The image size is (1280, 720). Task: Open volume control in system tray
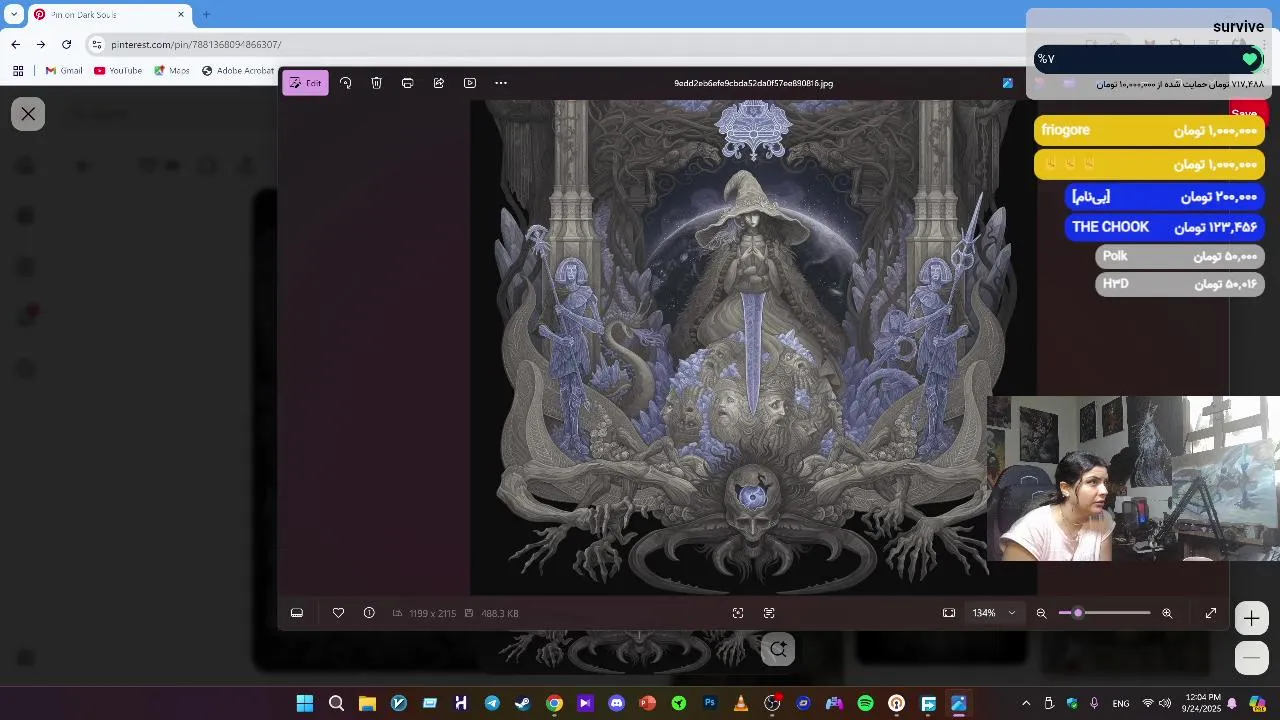[x=1166, y=704]
